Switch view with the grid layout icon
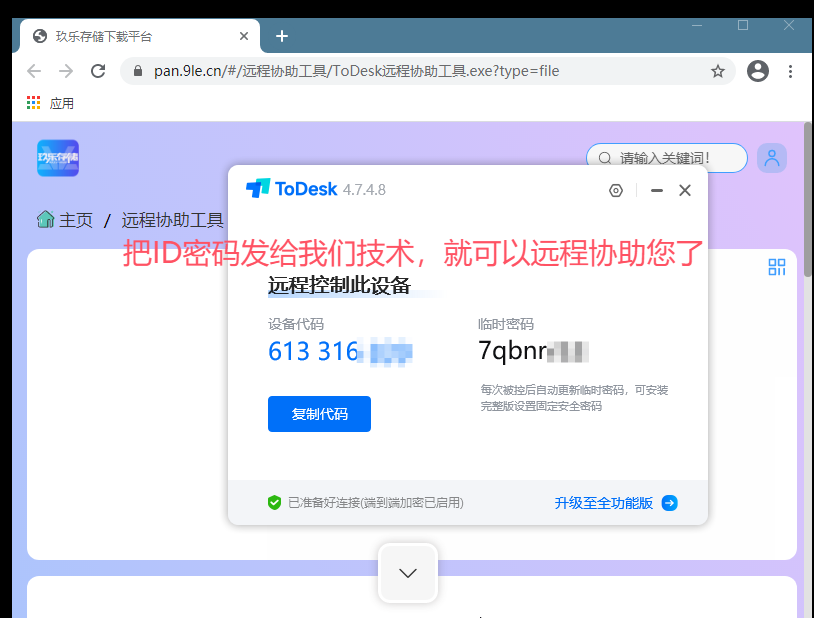 tap(777, 267)
